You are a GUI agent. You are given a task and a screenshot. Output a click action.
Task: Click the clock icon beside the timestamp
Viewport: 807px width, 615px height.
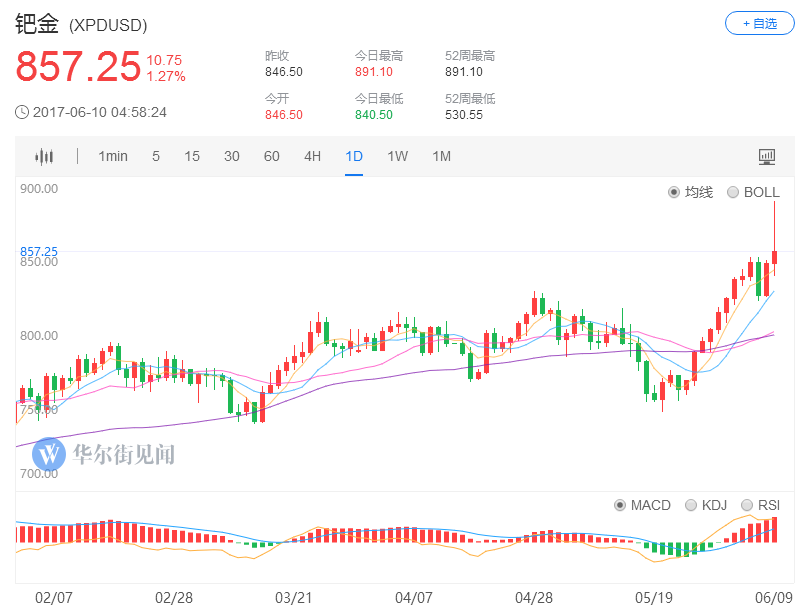pyautogui.click(x=21, y=112)
